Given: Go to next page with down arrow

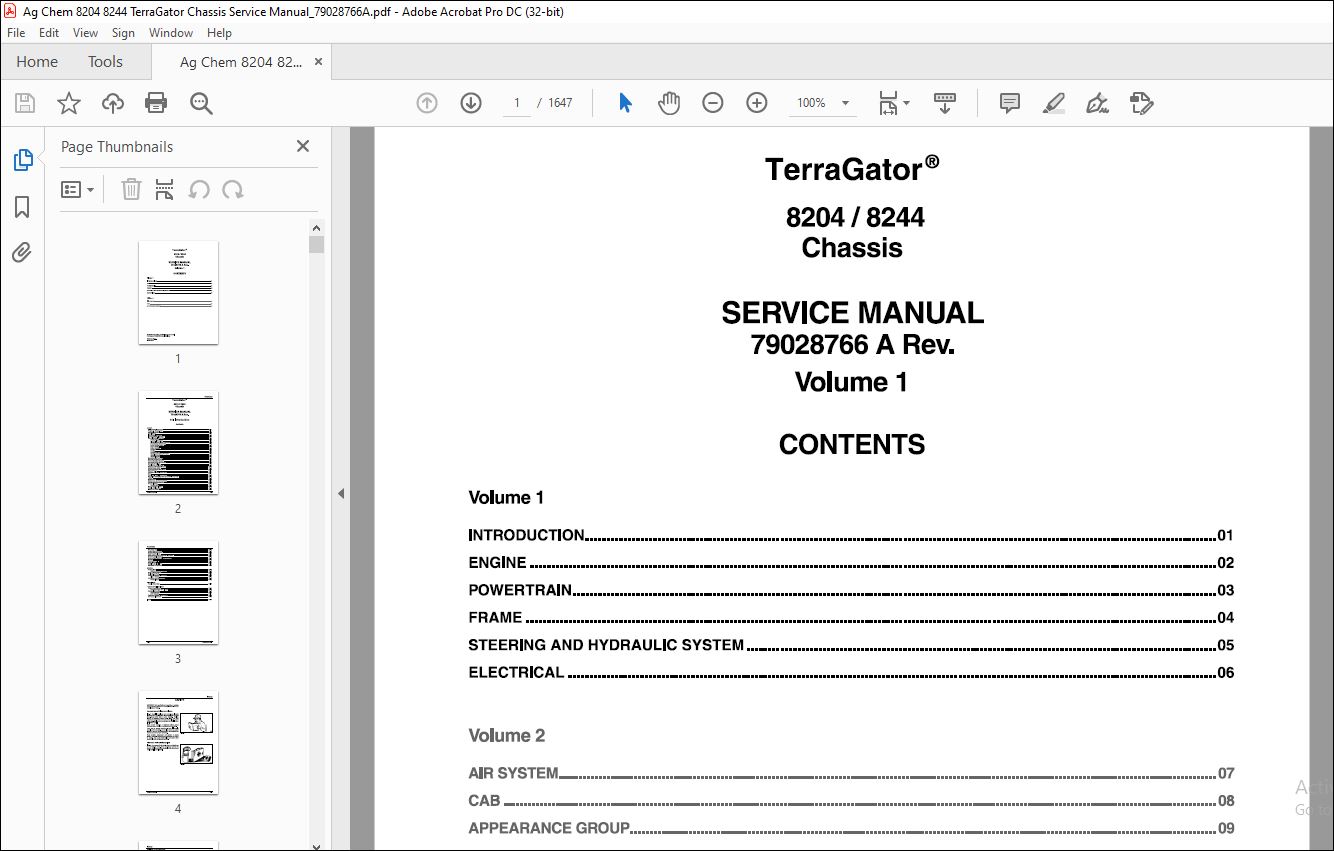Looking at the screenshot, I should point(471,103).
